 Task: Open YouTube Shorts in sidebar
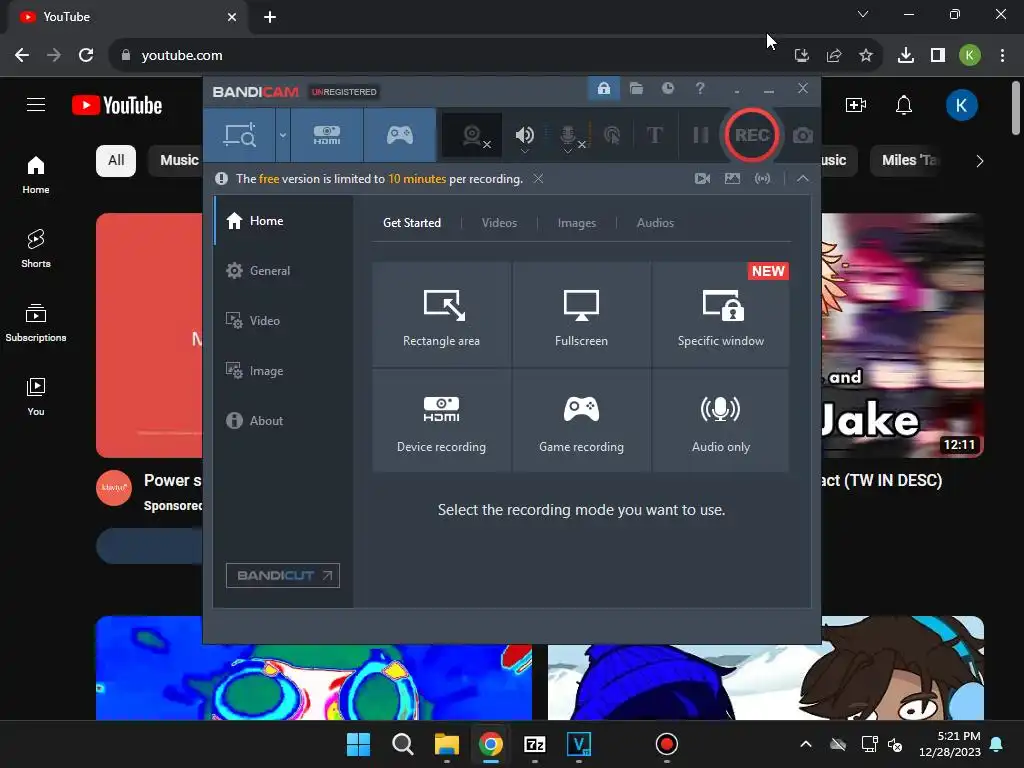coord(36,248)
